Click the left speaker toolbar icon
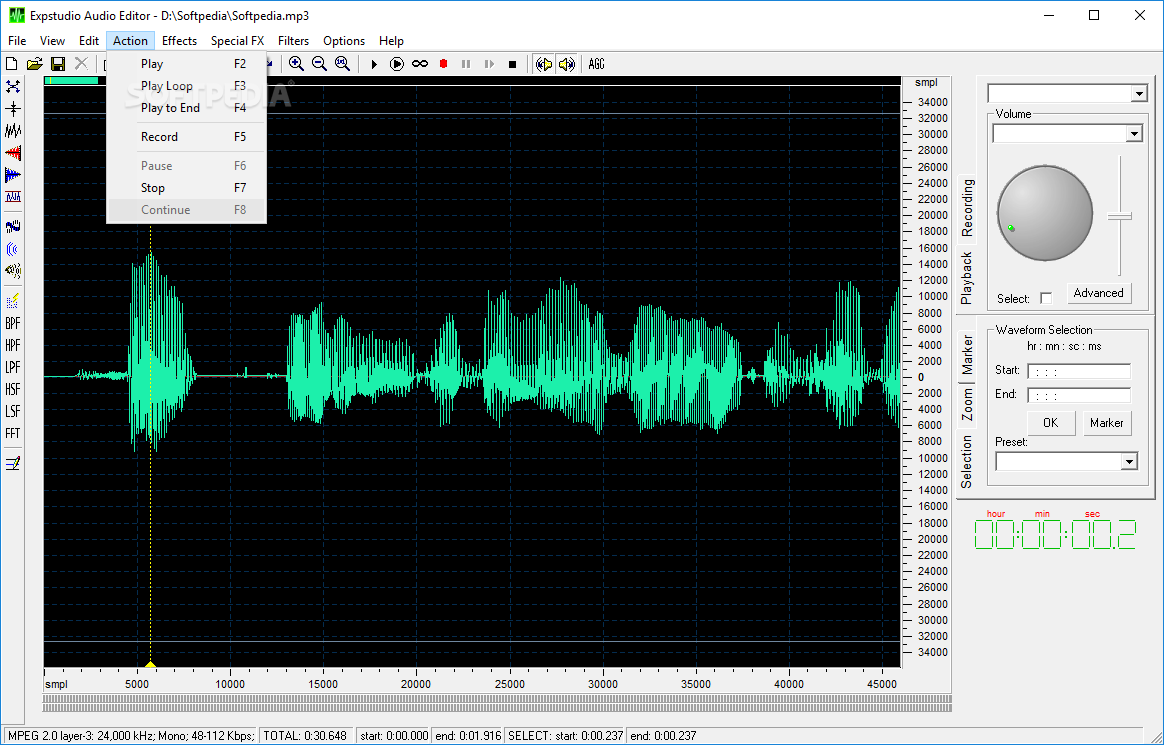This screenshot has width=1164, height=745. pos(544,65)
